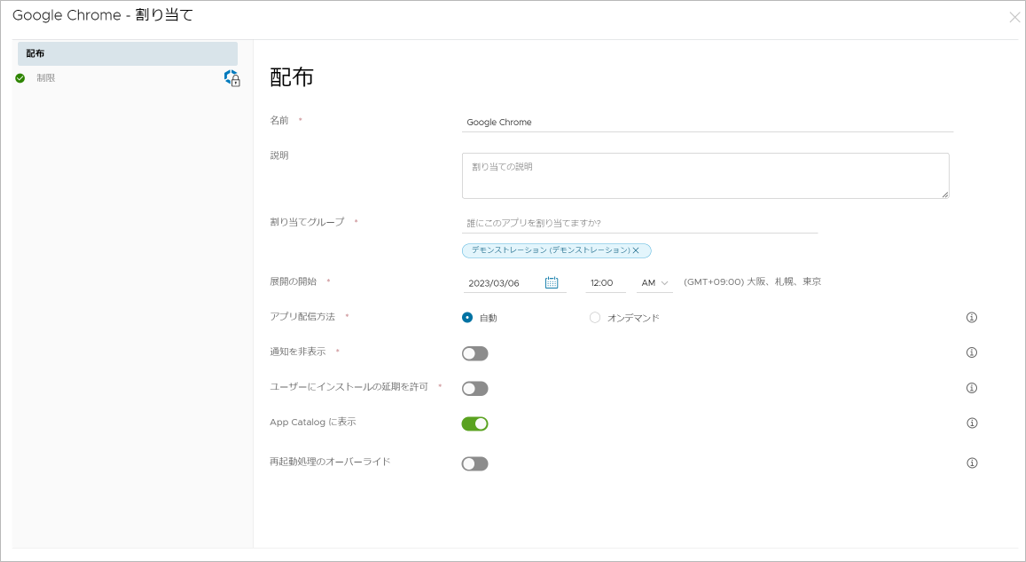The width and height of the screenshot is (1026, 562).
Task: Open the AM/PM dropdown
Action: (x=654, y=283)
